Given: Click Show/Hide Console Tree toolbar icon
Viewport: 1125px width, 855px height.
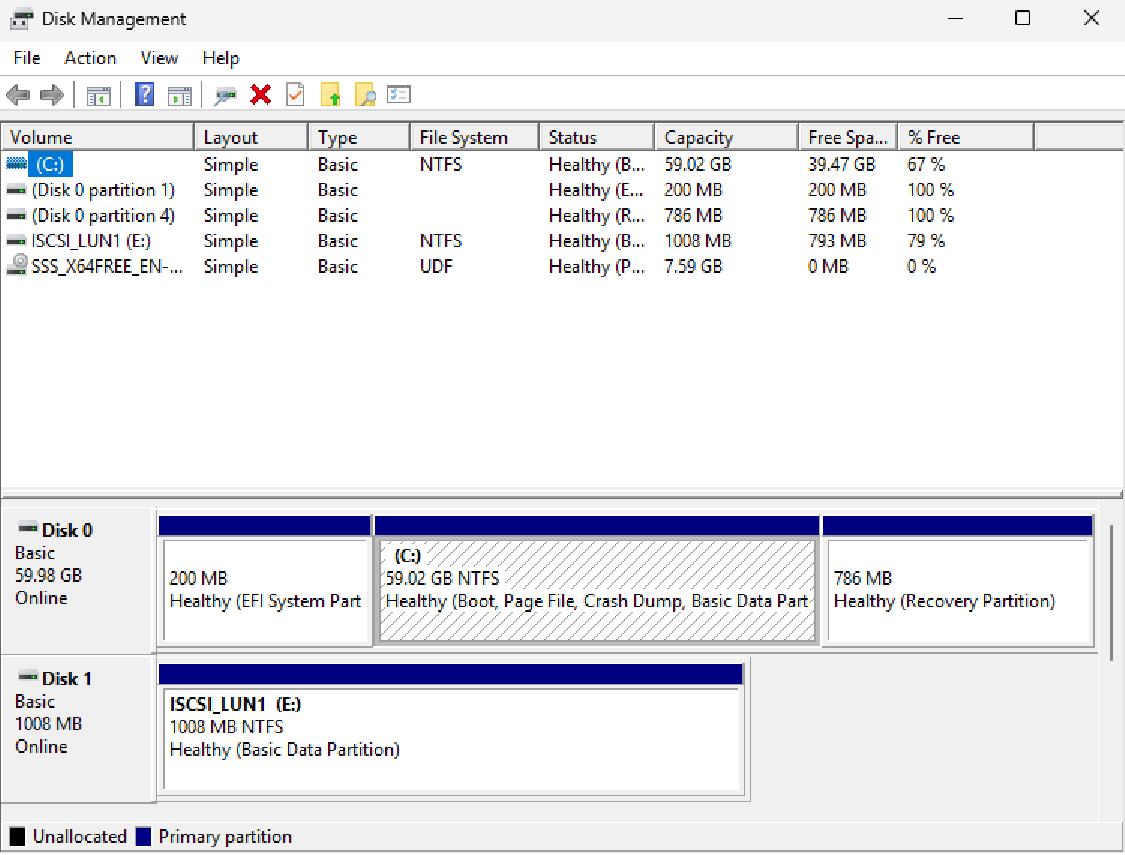Looking at the screenshot, I should coord(98,95).
